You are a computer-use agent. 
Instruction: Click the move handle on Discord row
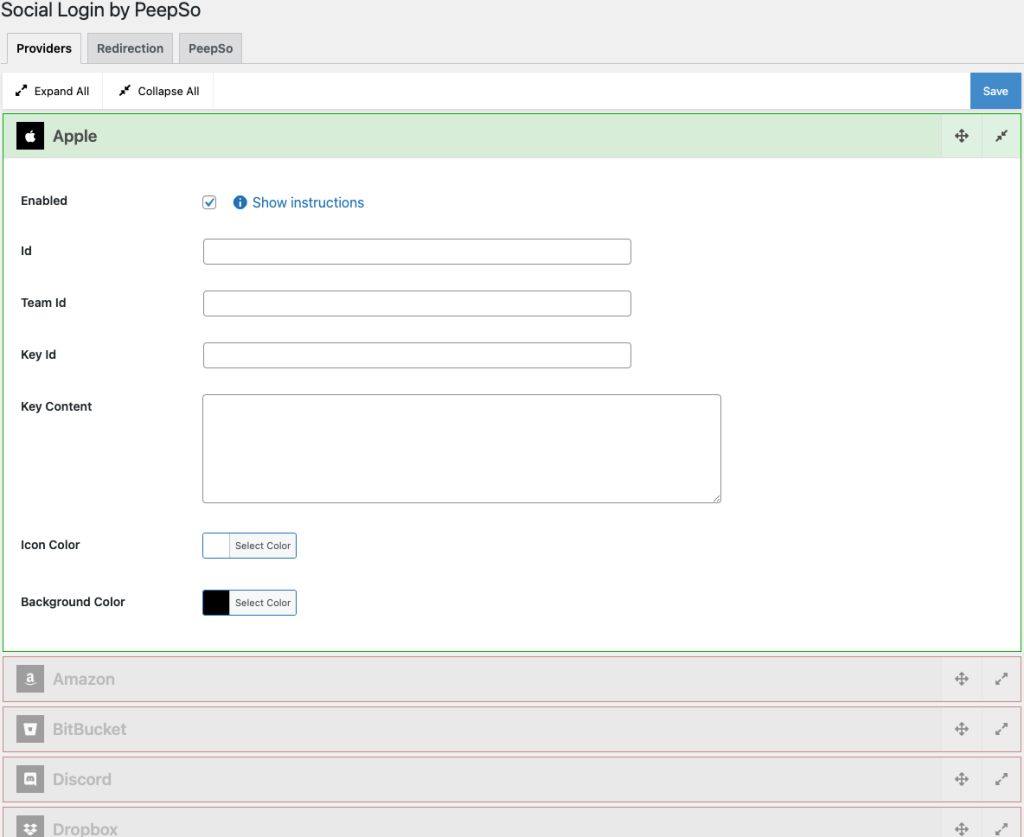[961, 779]
